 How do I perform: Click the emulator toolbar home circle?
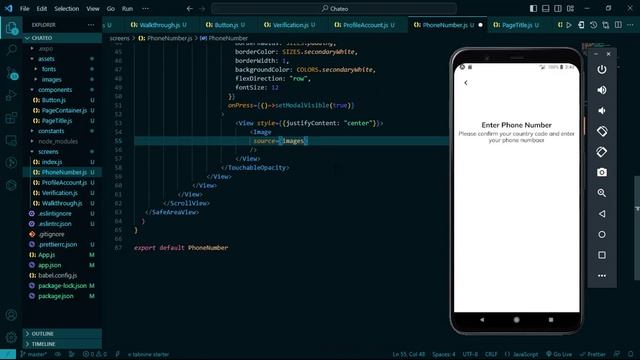[x=602, y=234]
